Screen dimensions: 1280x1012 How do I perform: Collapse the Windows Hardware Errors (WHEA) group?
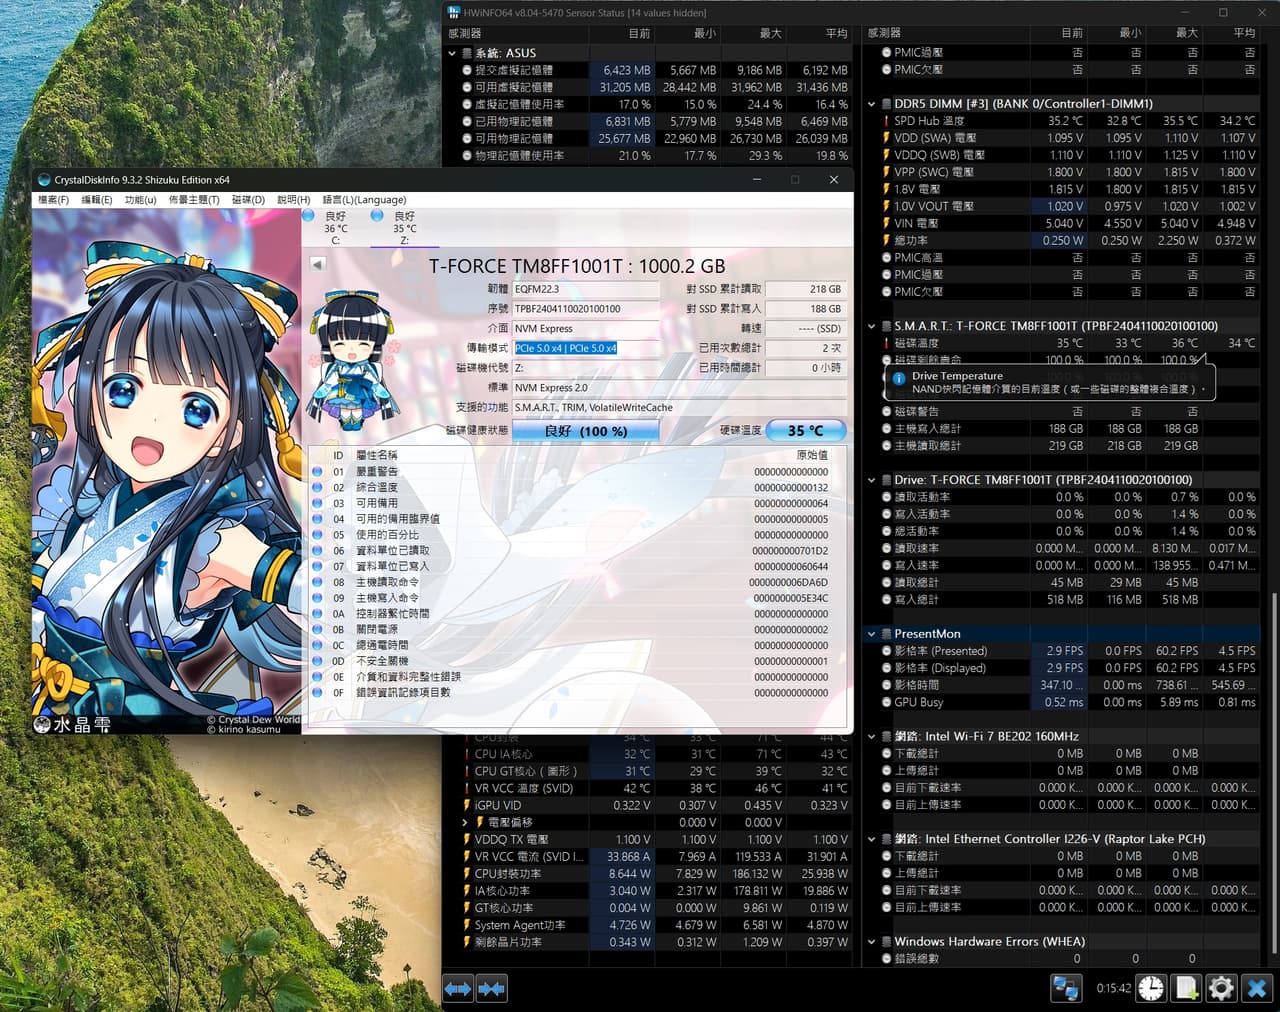(x=872, y=941)
